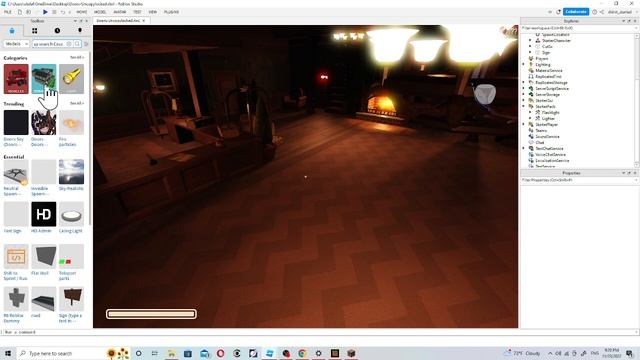
Task: Expand the Lighting tree node
Action: pyautogui.click(x=524, y=64)
